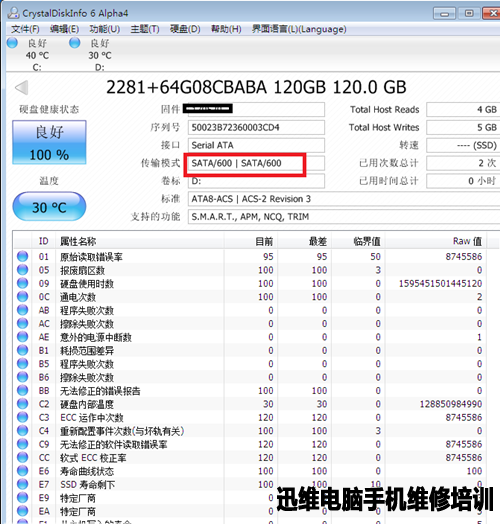Click status orb for attribute B6 row
The image size is (500, 524).
(23, 377)
